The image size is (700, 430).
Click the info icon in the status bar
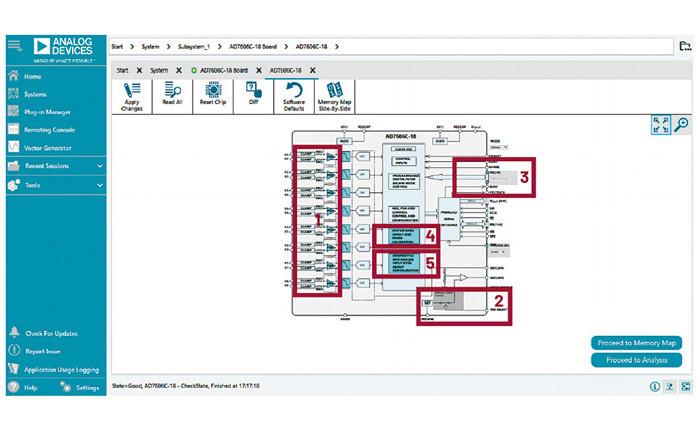coord(654,387)
